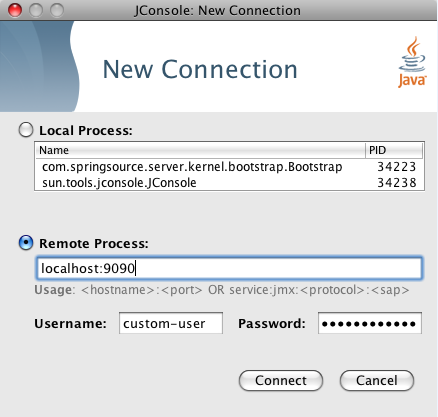Click PID 34238 in the process table
The width and height of the screenshot is (438, 417).
397,183
